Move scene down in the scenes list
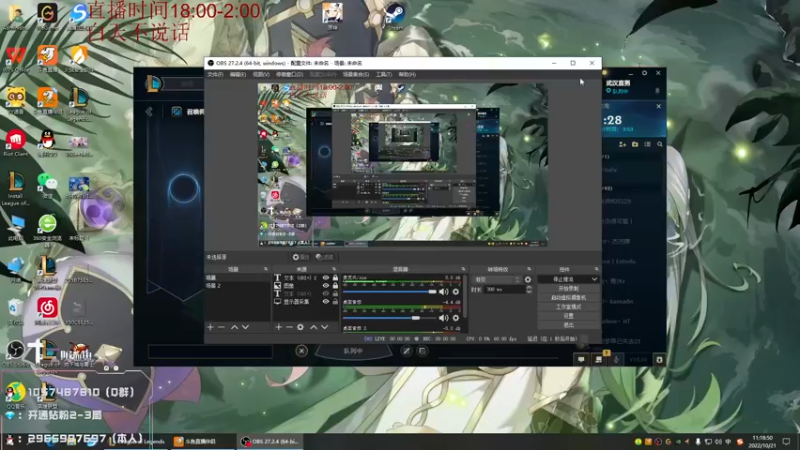 pyautogui.click(x=245, y=327)
